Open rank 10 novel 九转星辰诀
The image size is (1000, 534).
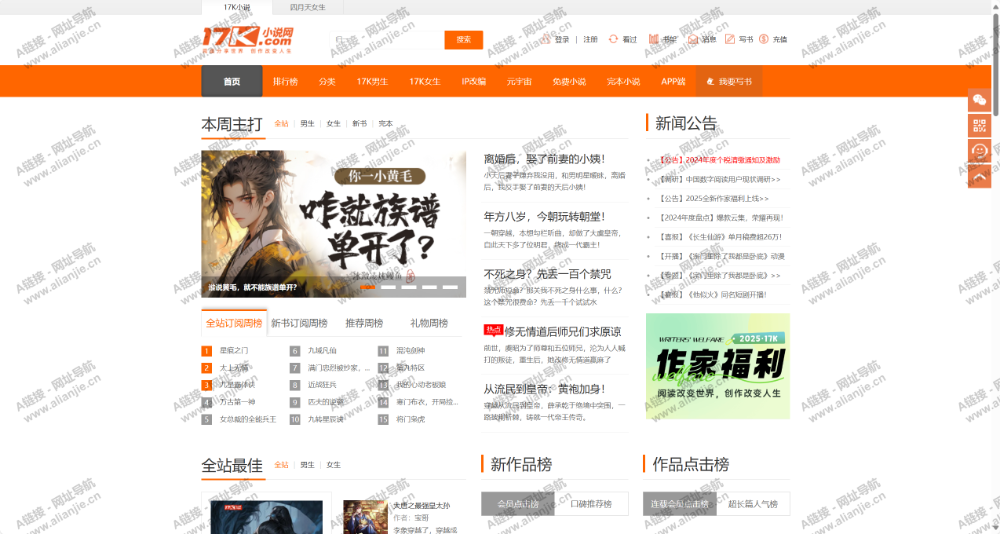coord(326,419)
